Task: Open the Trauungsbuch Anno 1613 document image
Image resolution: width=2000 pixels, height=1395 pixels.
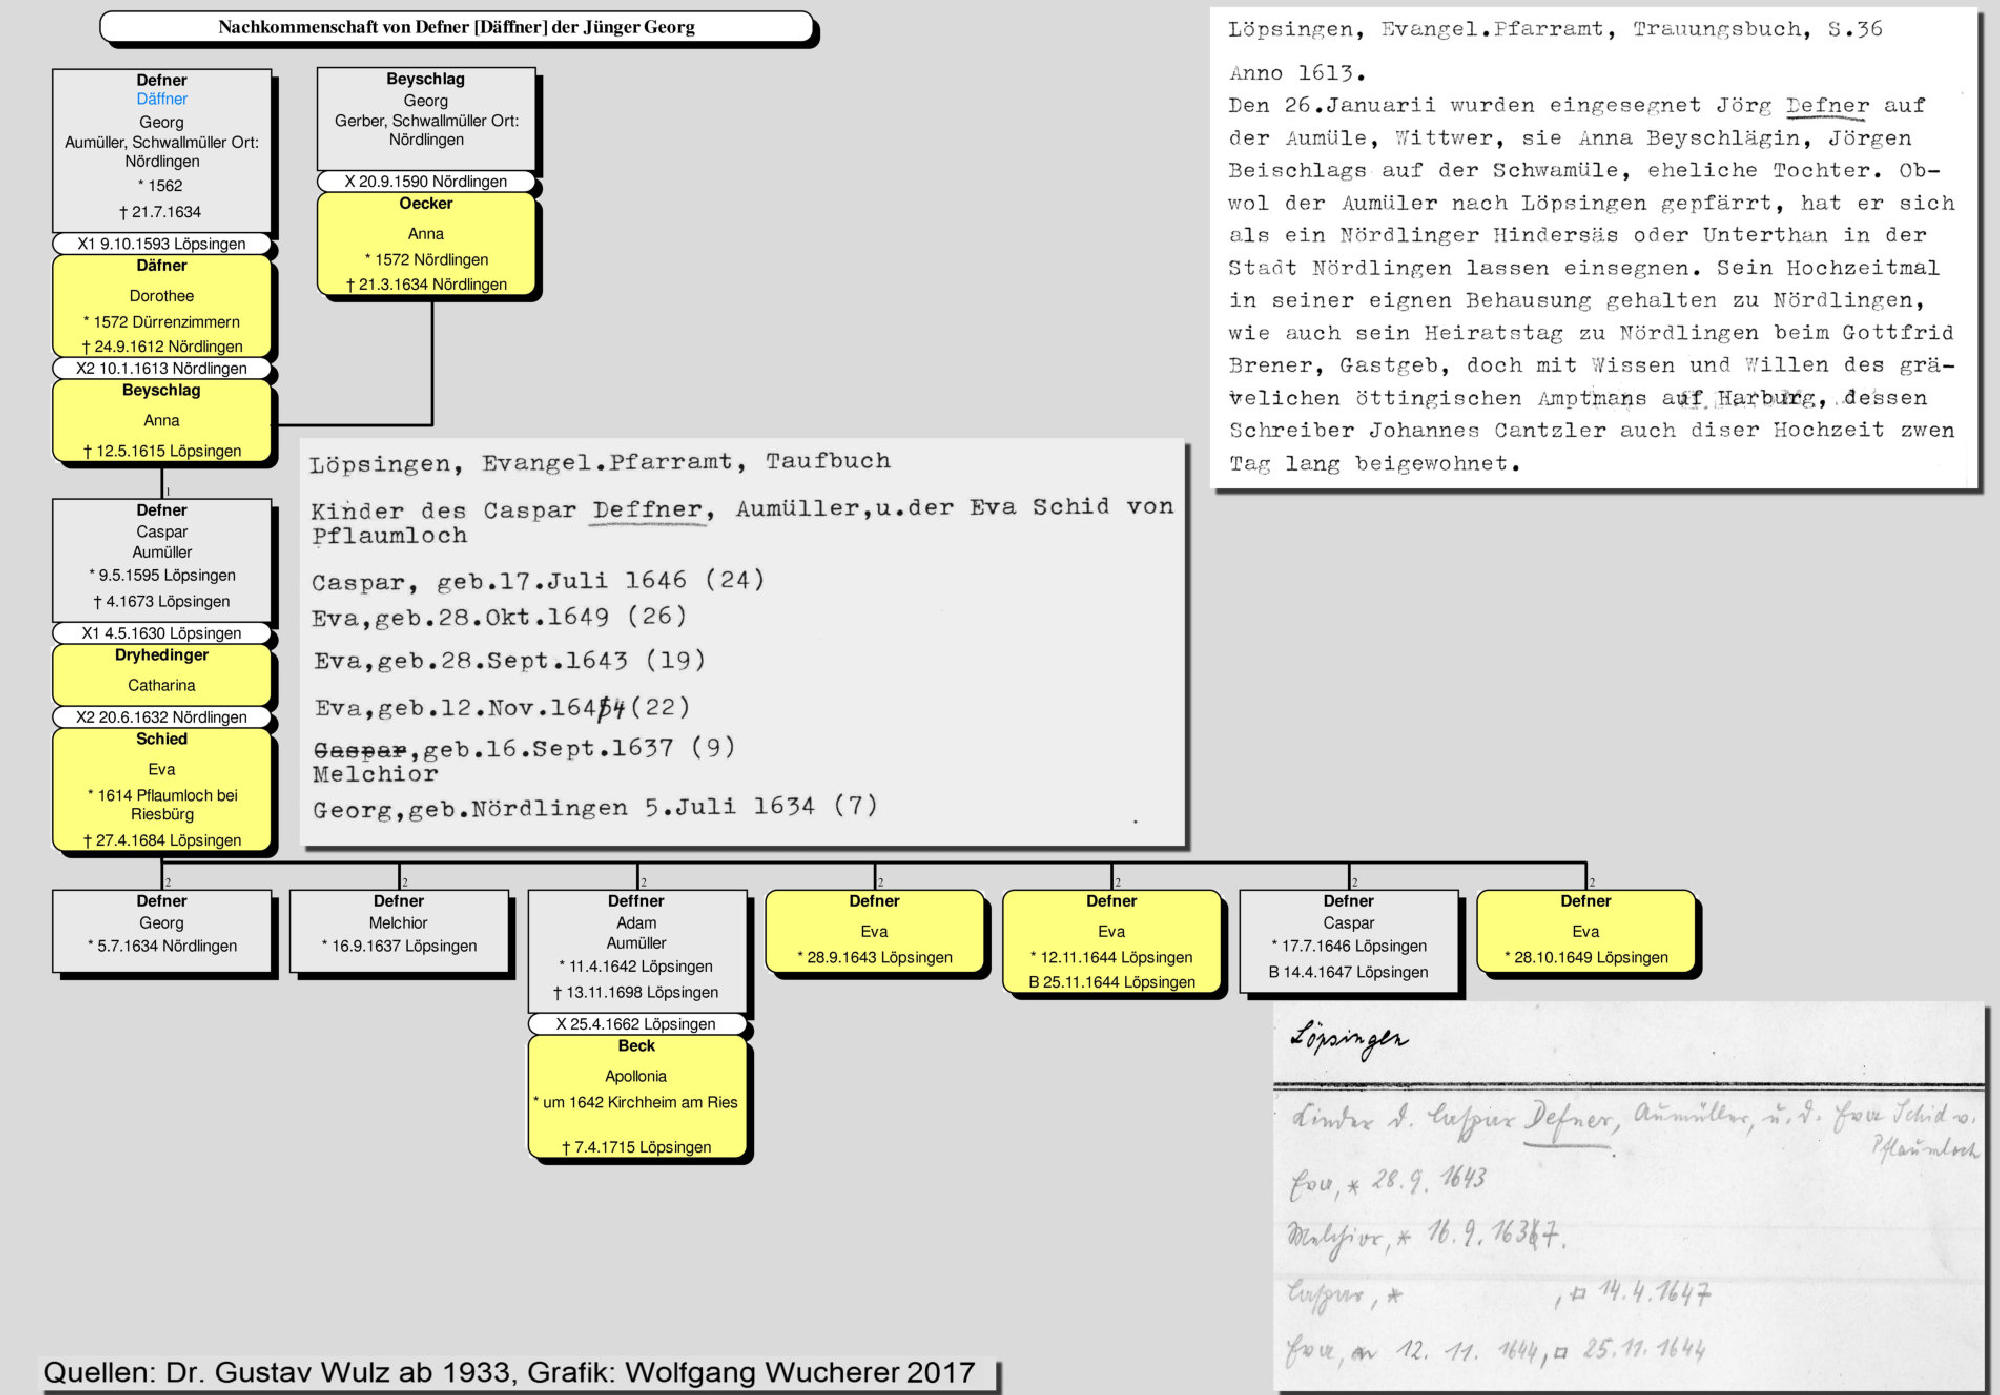Action: point(1593,248)
